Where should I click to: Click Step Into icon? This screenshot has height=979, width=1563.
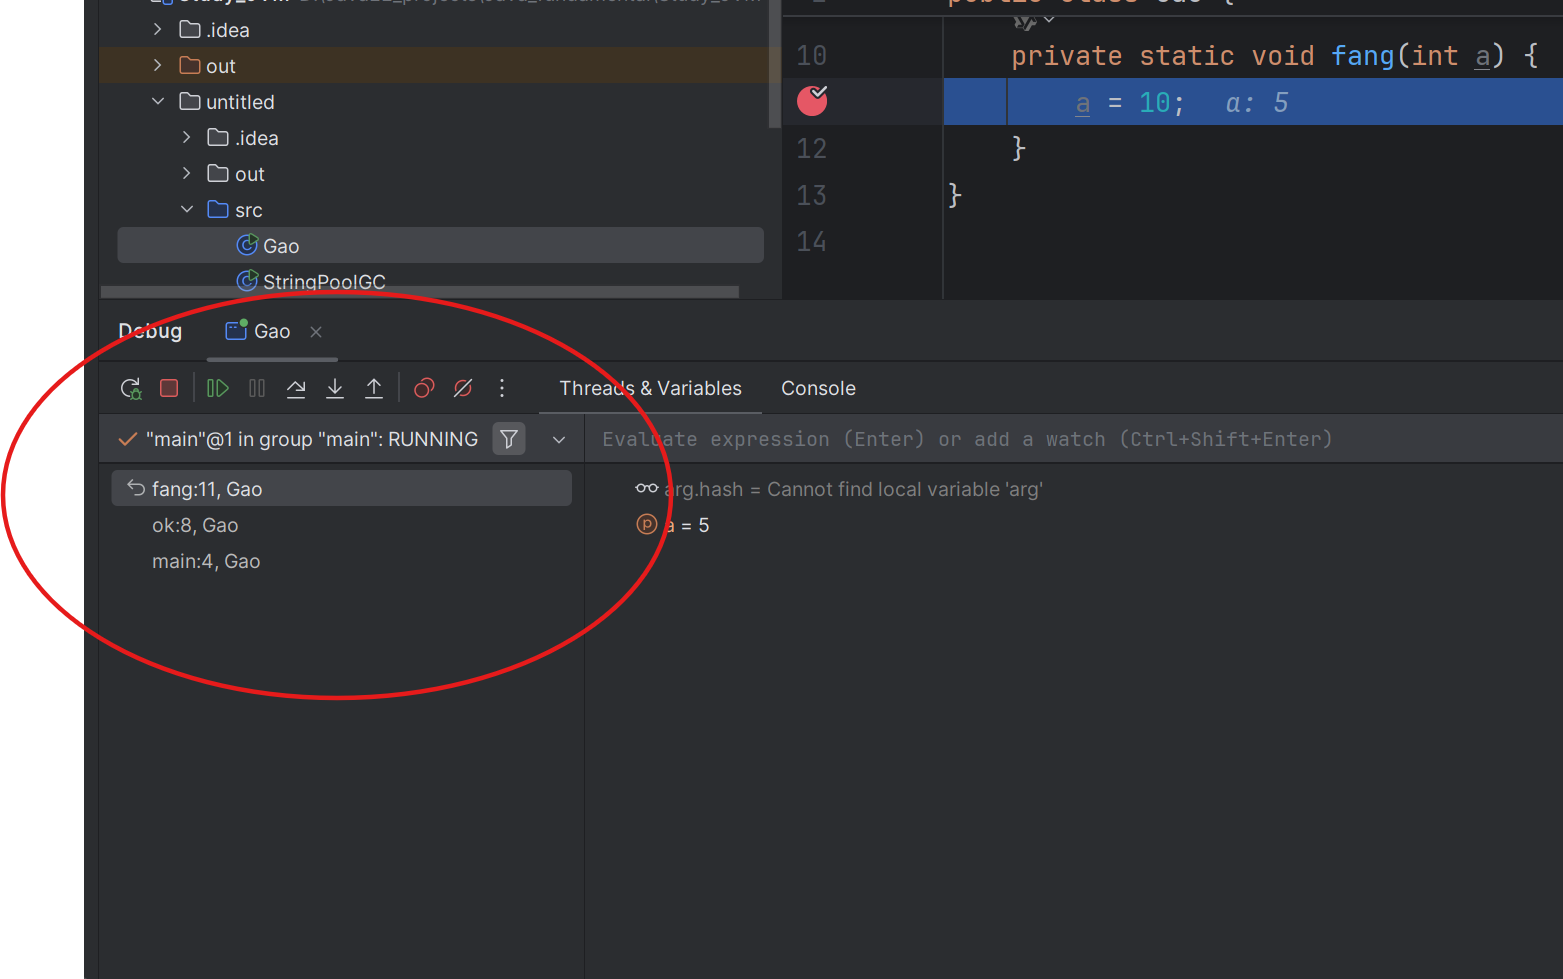(x=335, y=388)
